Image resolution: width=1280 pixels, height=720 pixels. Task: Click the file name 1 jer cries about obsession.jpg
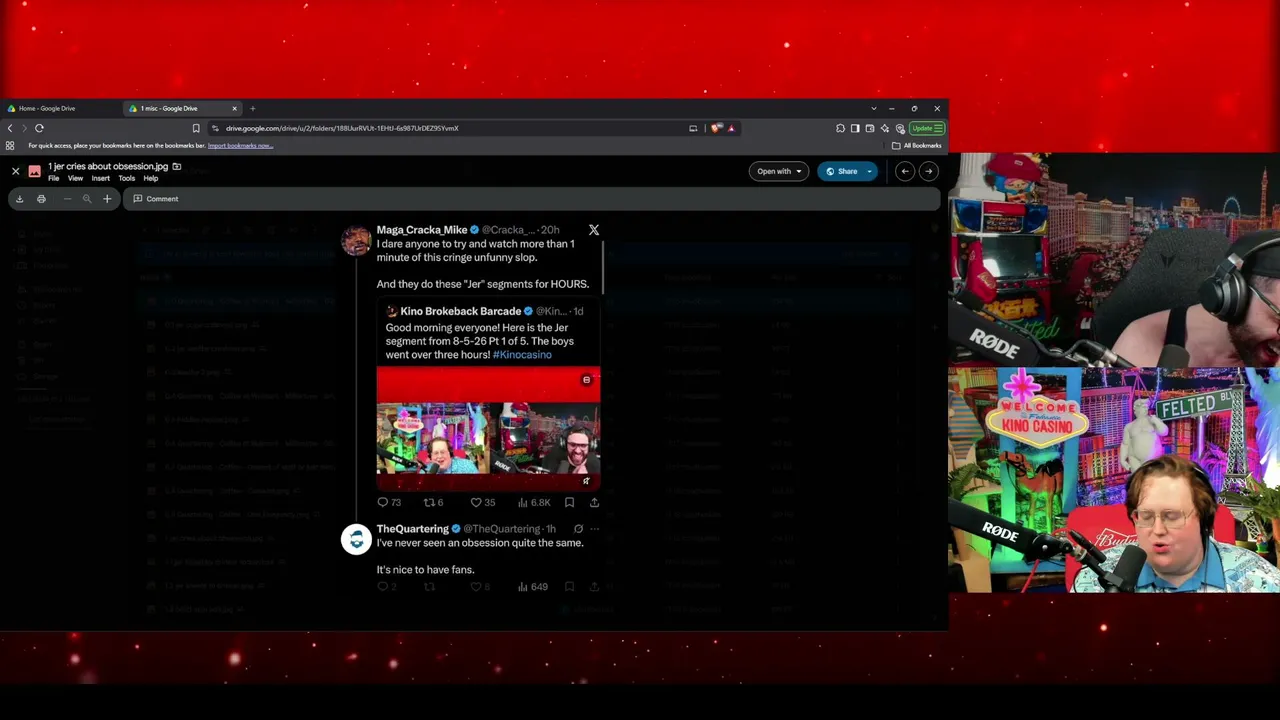click(x=108, y=166)
